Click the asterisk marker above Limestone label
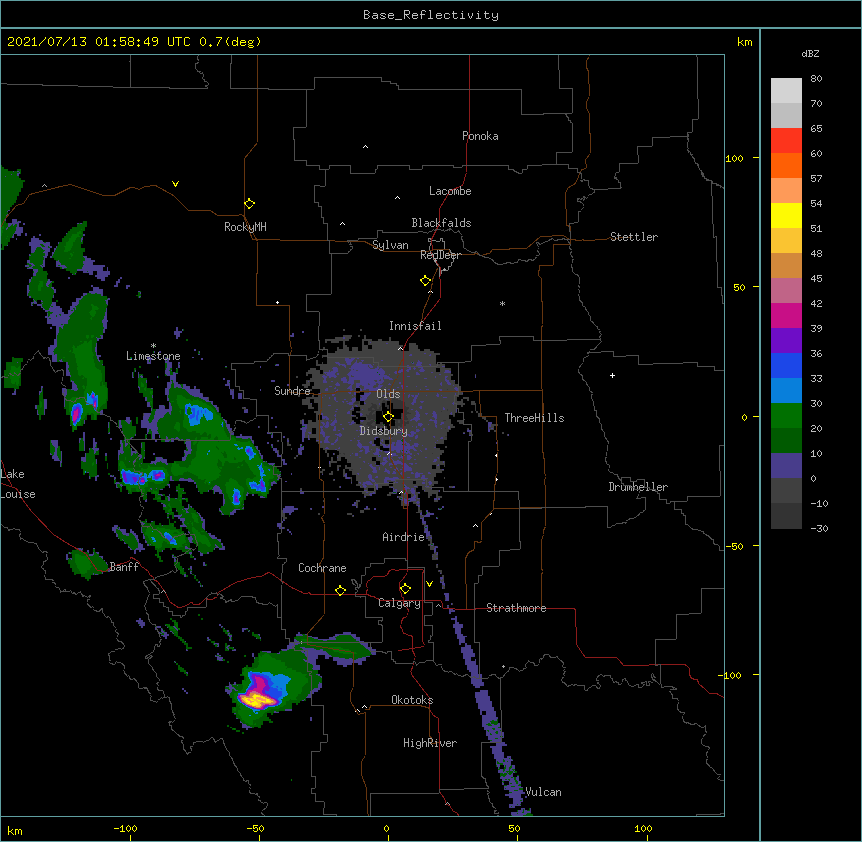The height and width of the screenshot is (842, 862). 153,346
